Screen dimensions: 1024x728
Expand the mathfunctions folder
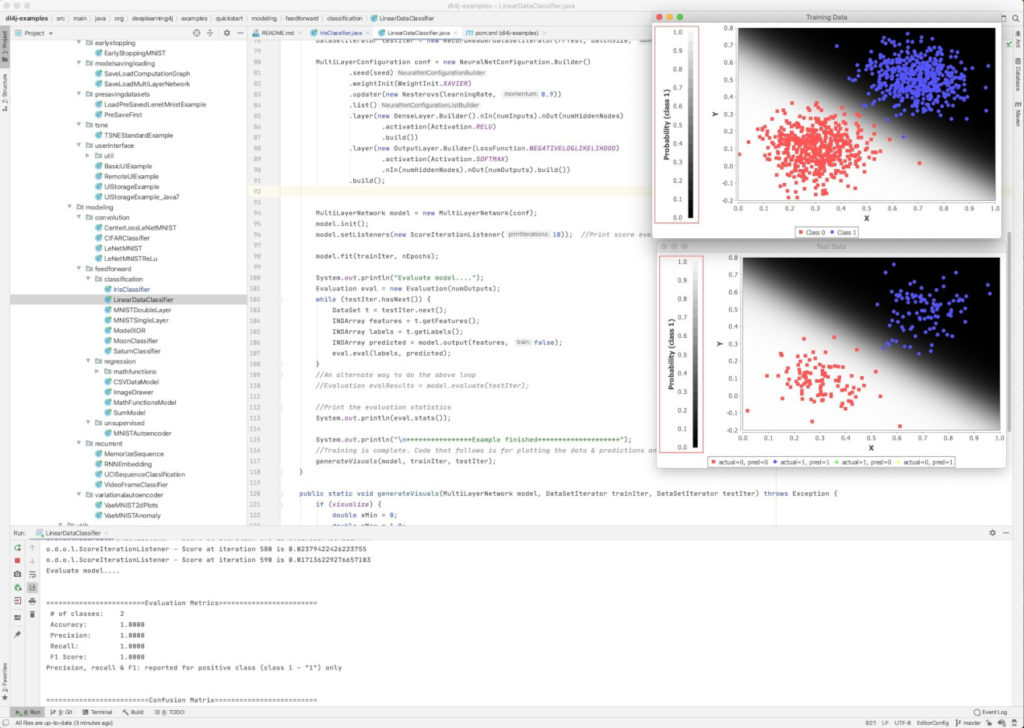tap(97, 372)
